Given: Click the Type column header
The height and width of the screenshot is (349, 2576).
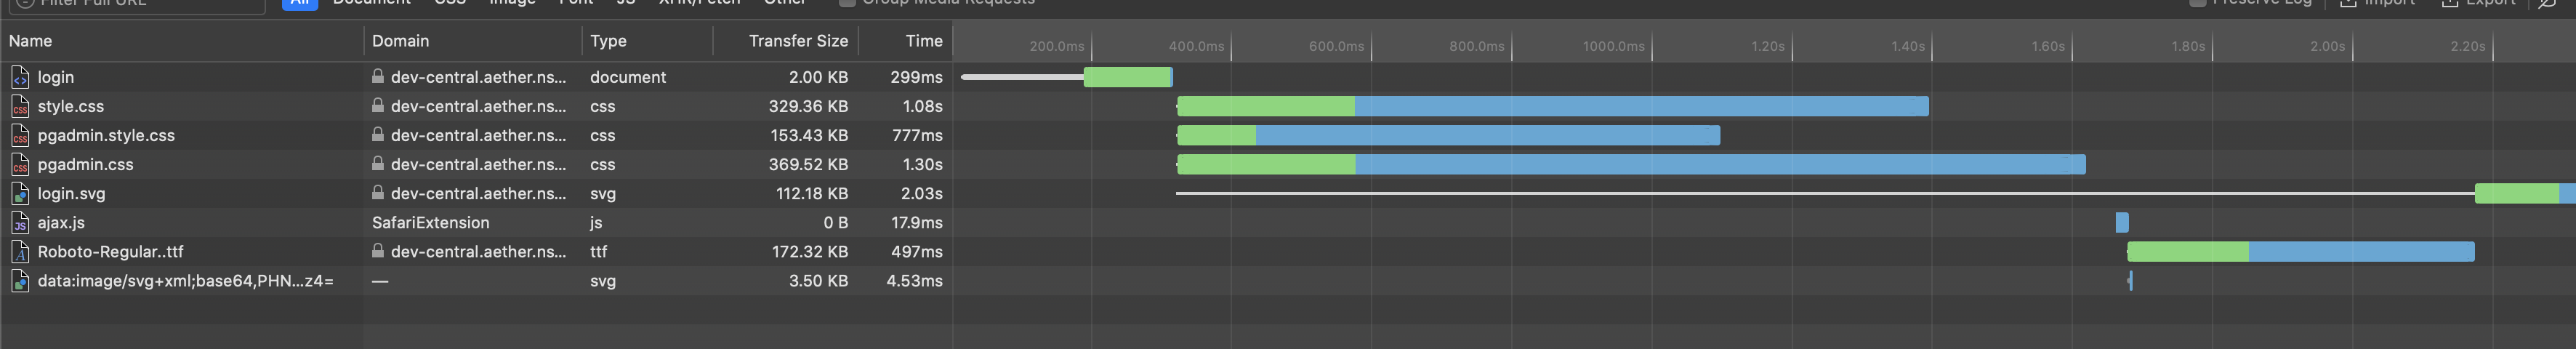Looking at the screenshot, I should [x=608, y=41].
